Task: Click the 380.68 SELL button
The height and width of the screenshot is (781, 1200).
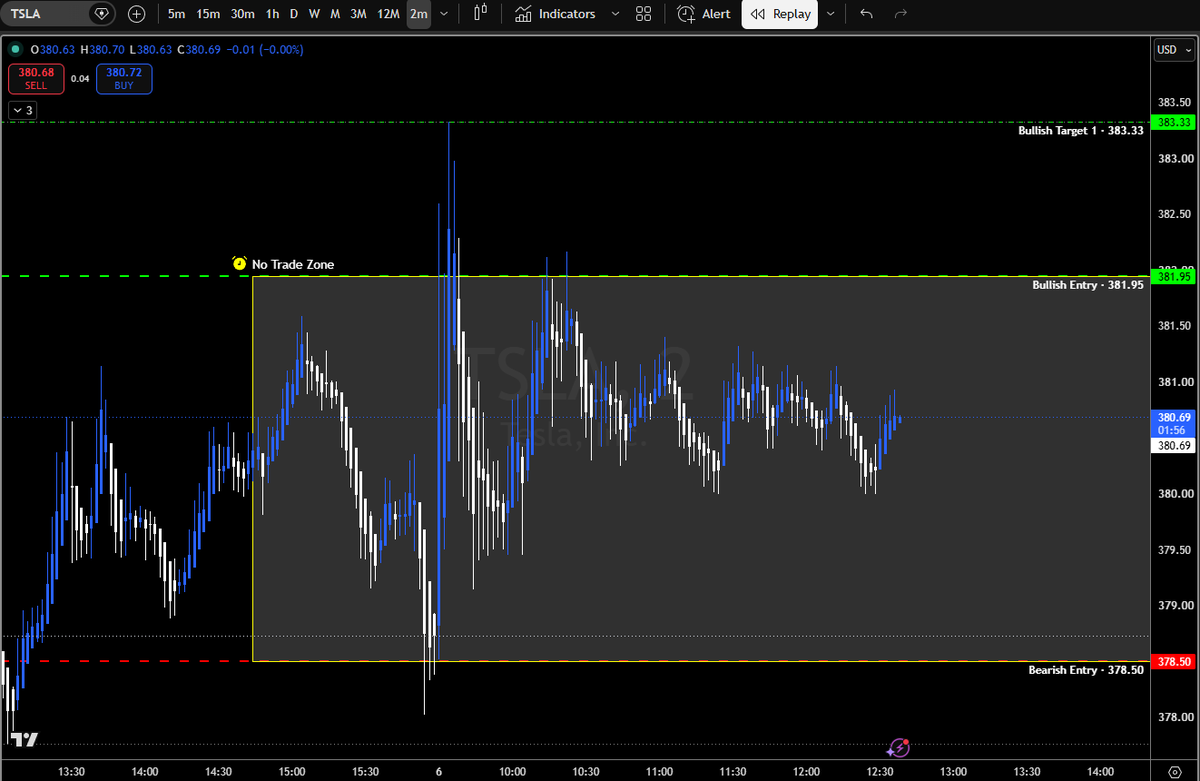Action: (36, 79)
